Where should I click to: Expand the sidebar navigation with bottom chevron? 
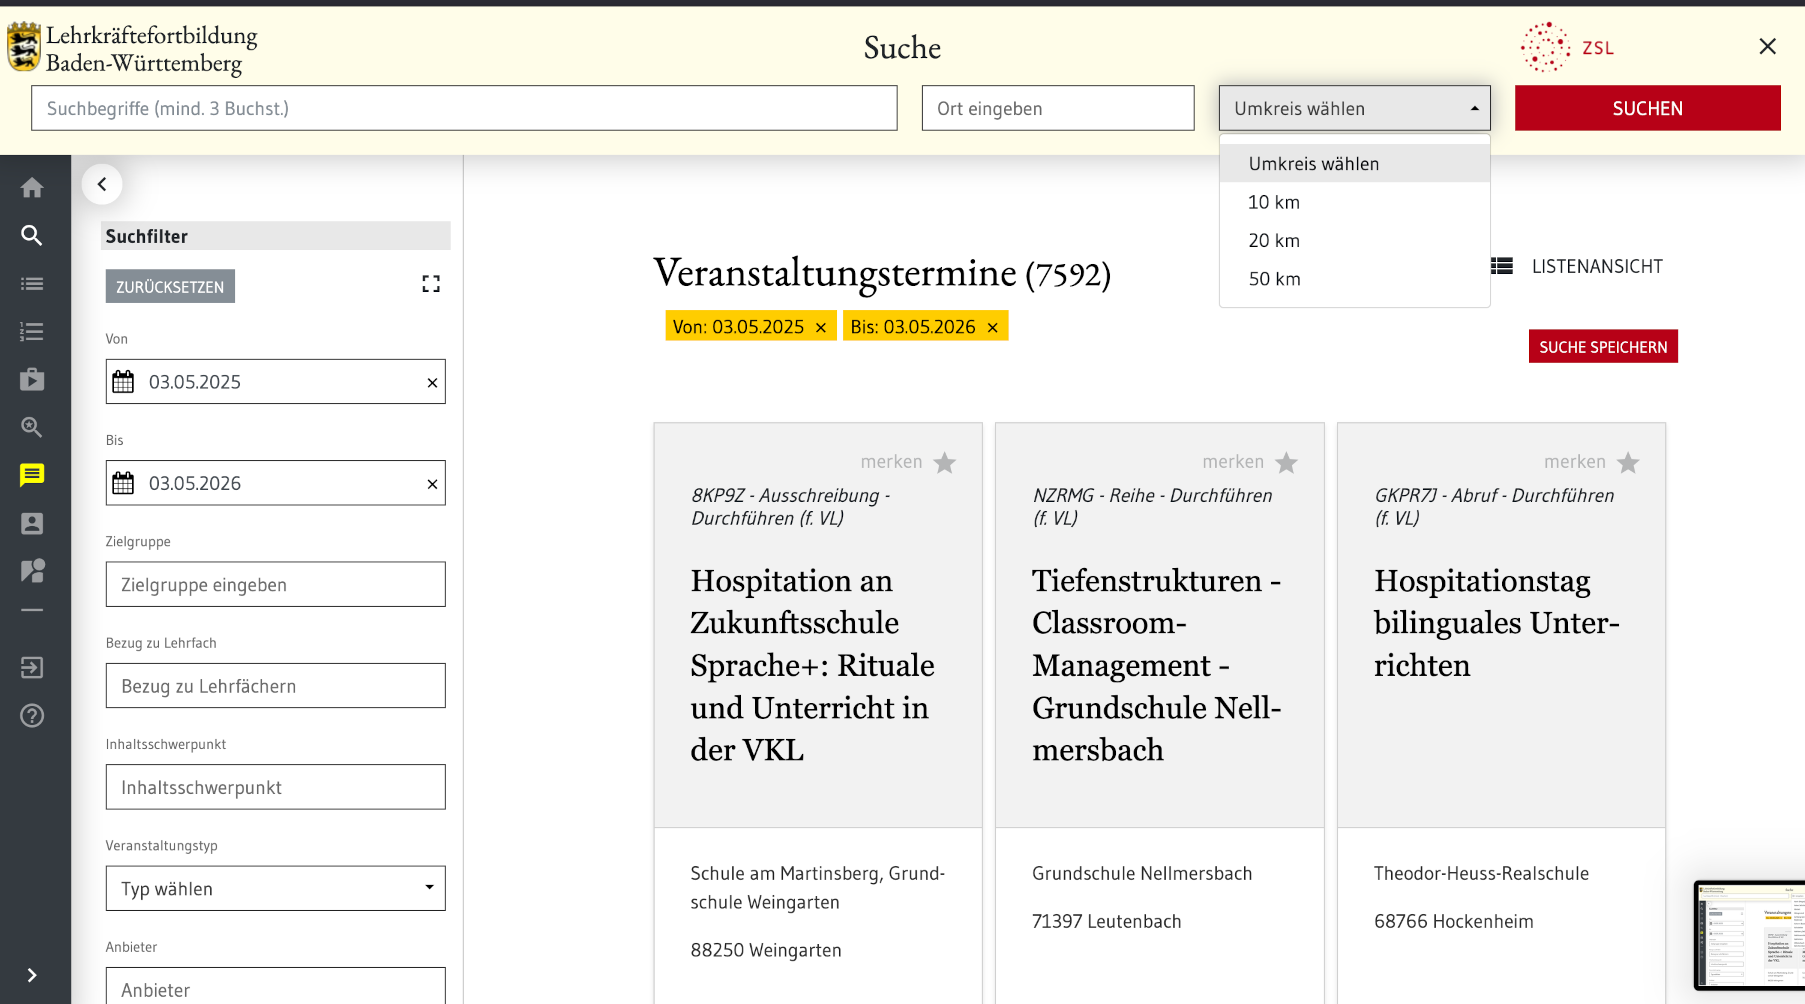(32, 975)
